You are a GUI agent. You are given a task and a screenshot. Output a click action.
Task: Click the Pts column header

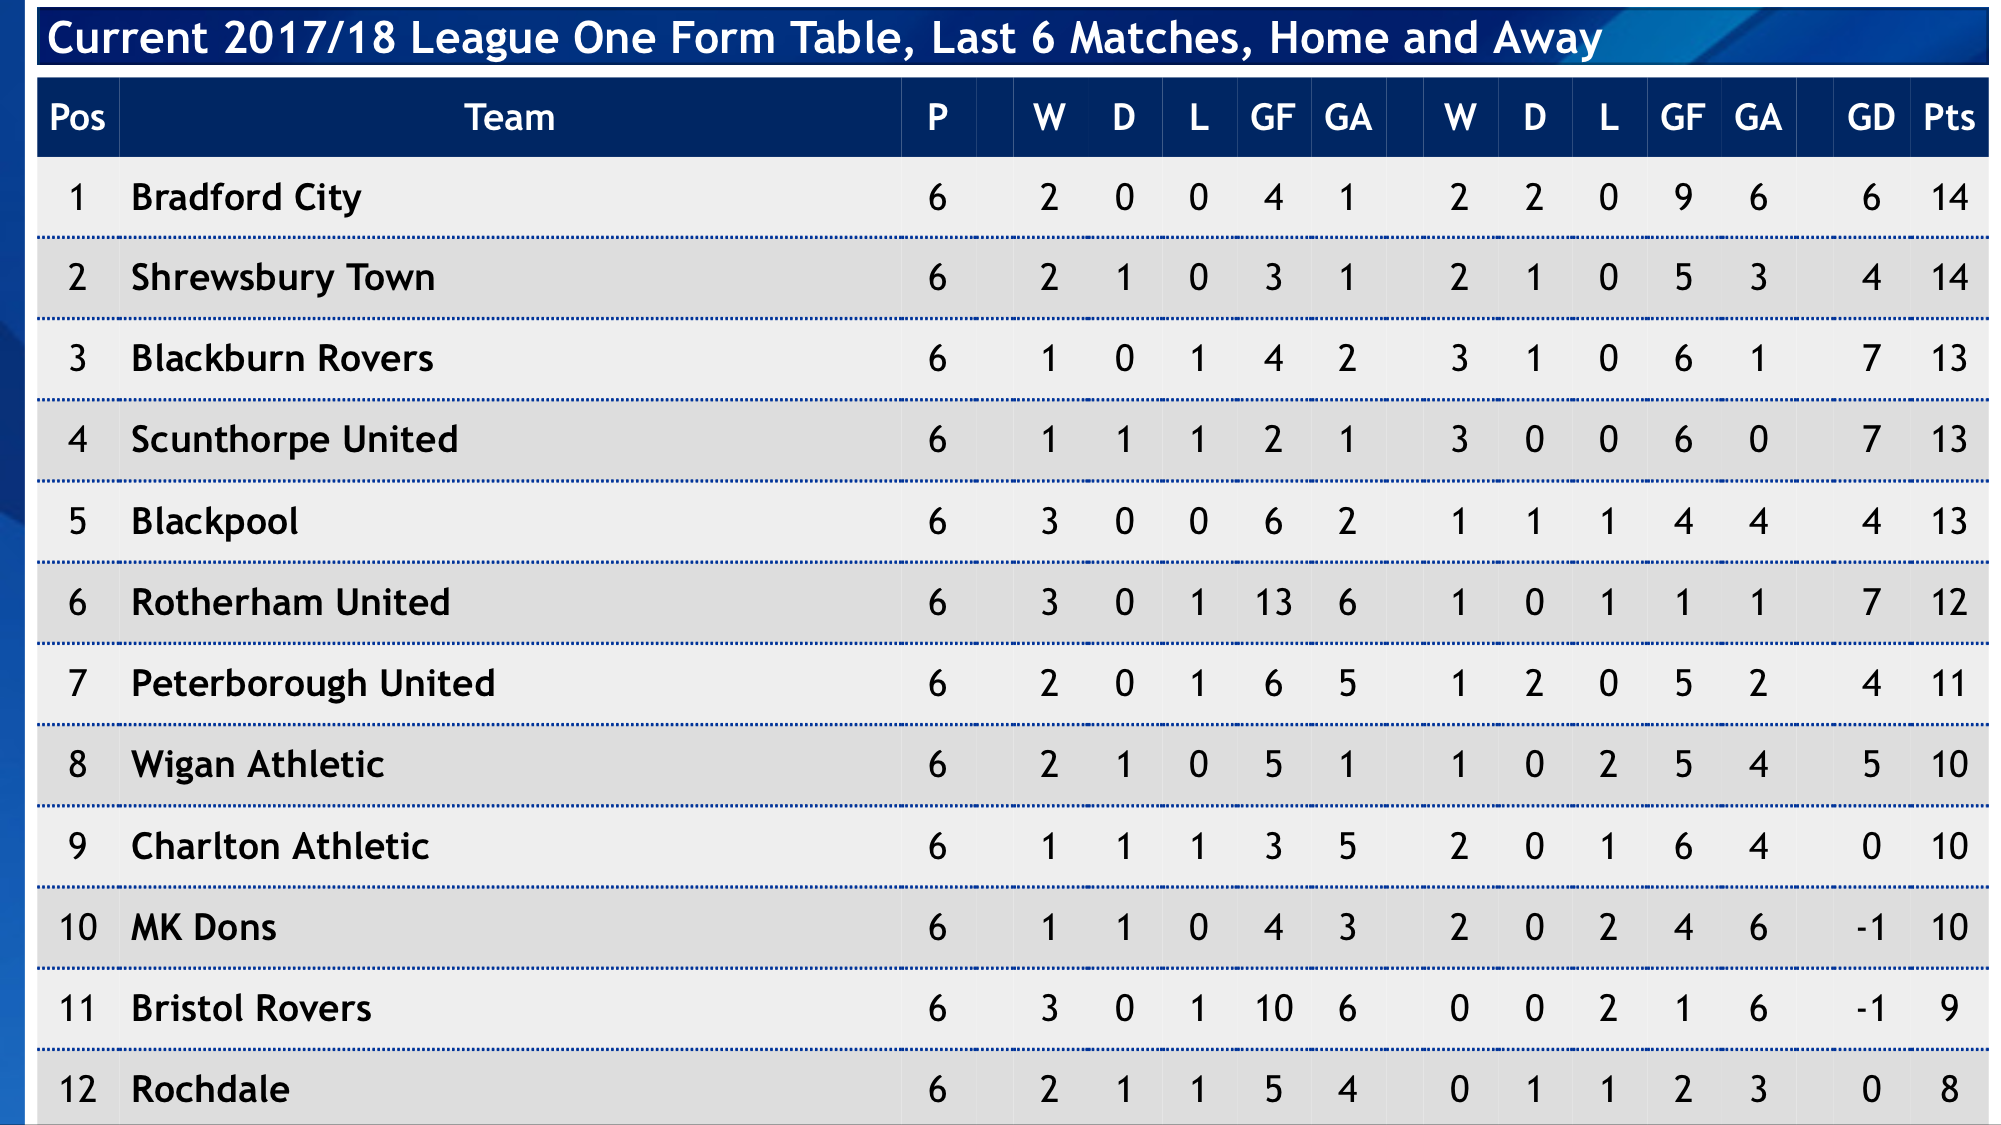[1948, 118]
